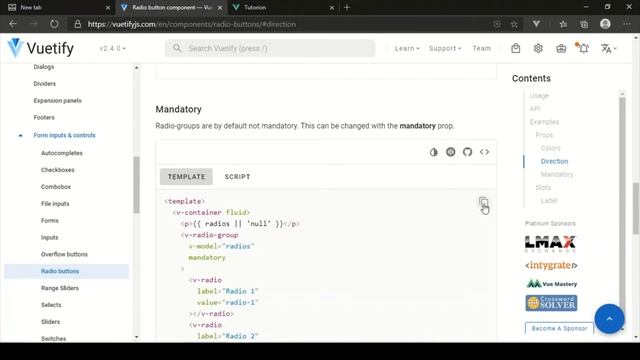Copy the template code snippet
Viewport: 640px width, 360px height.
[x=483, y=202]
